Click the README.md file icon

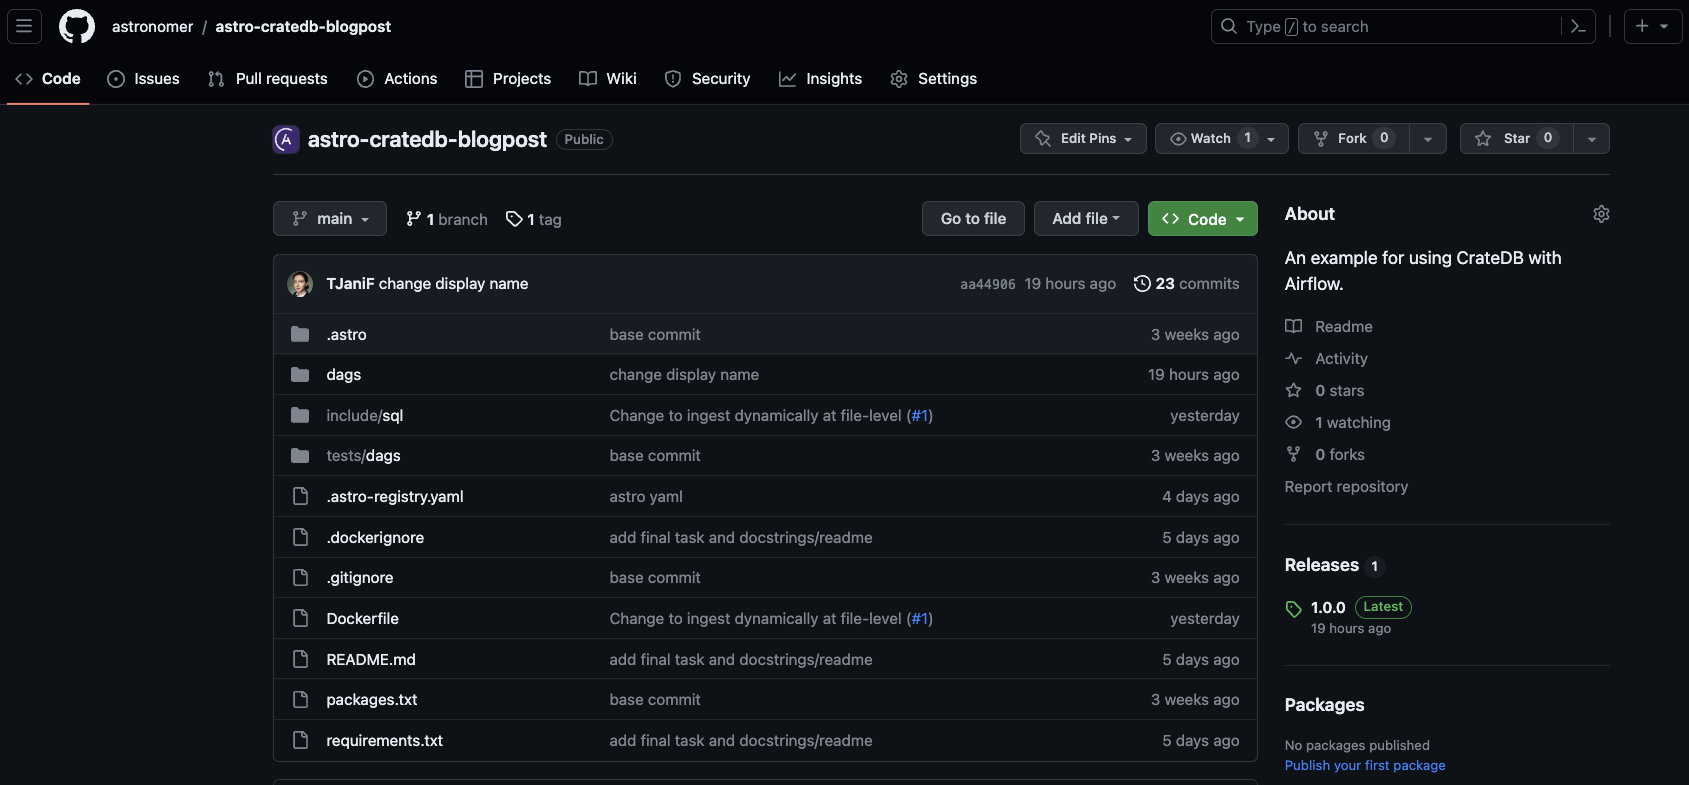pos(300,659)
